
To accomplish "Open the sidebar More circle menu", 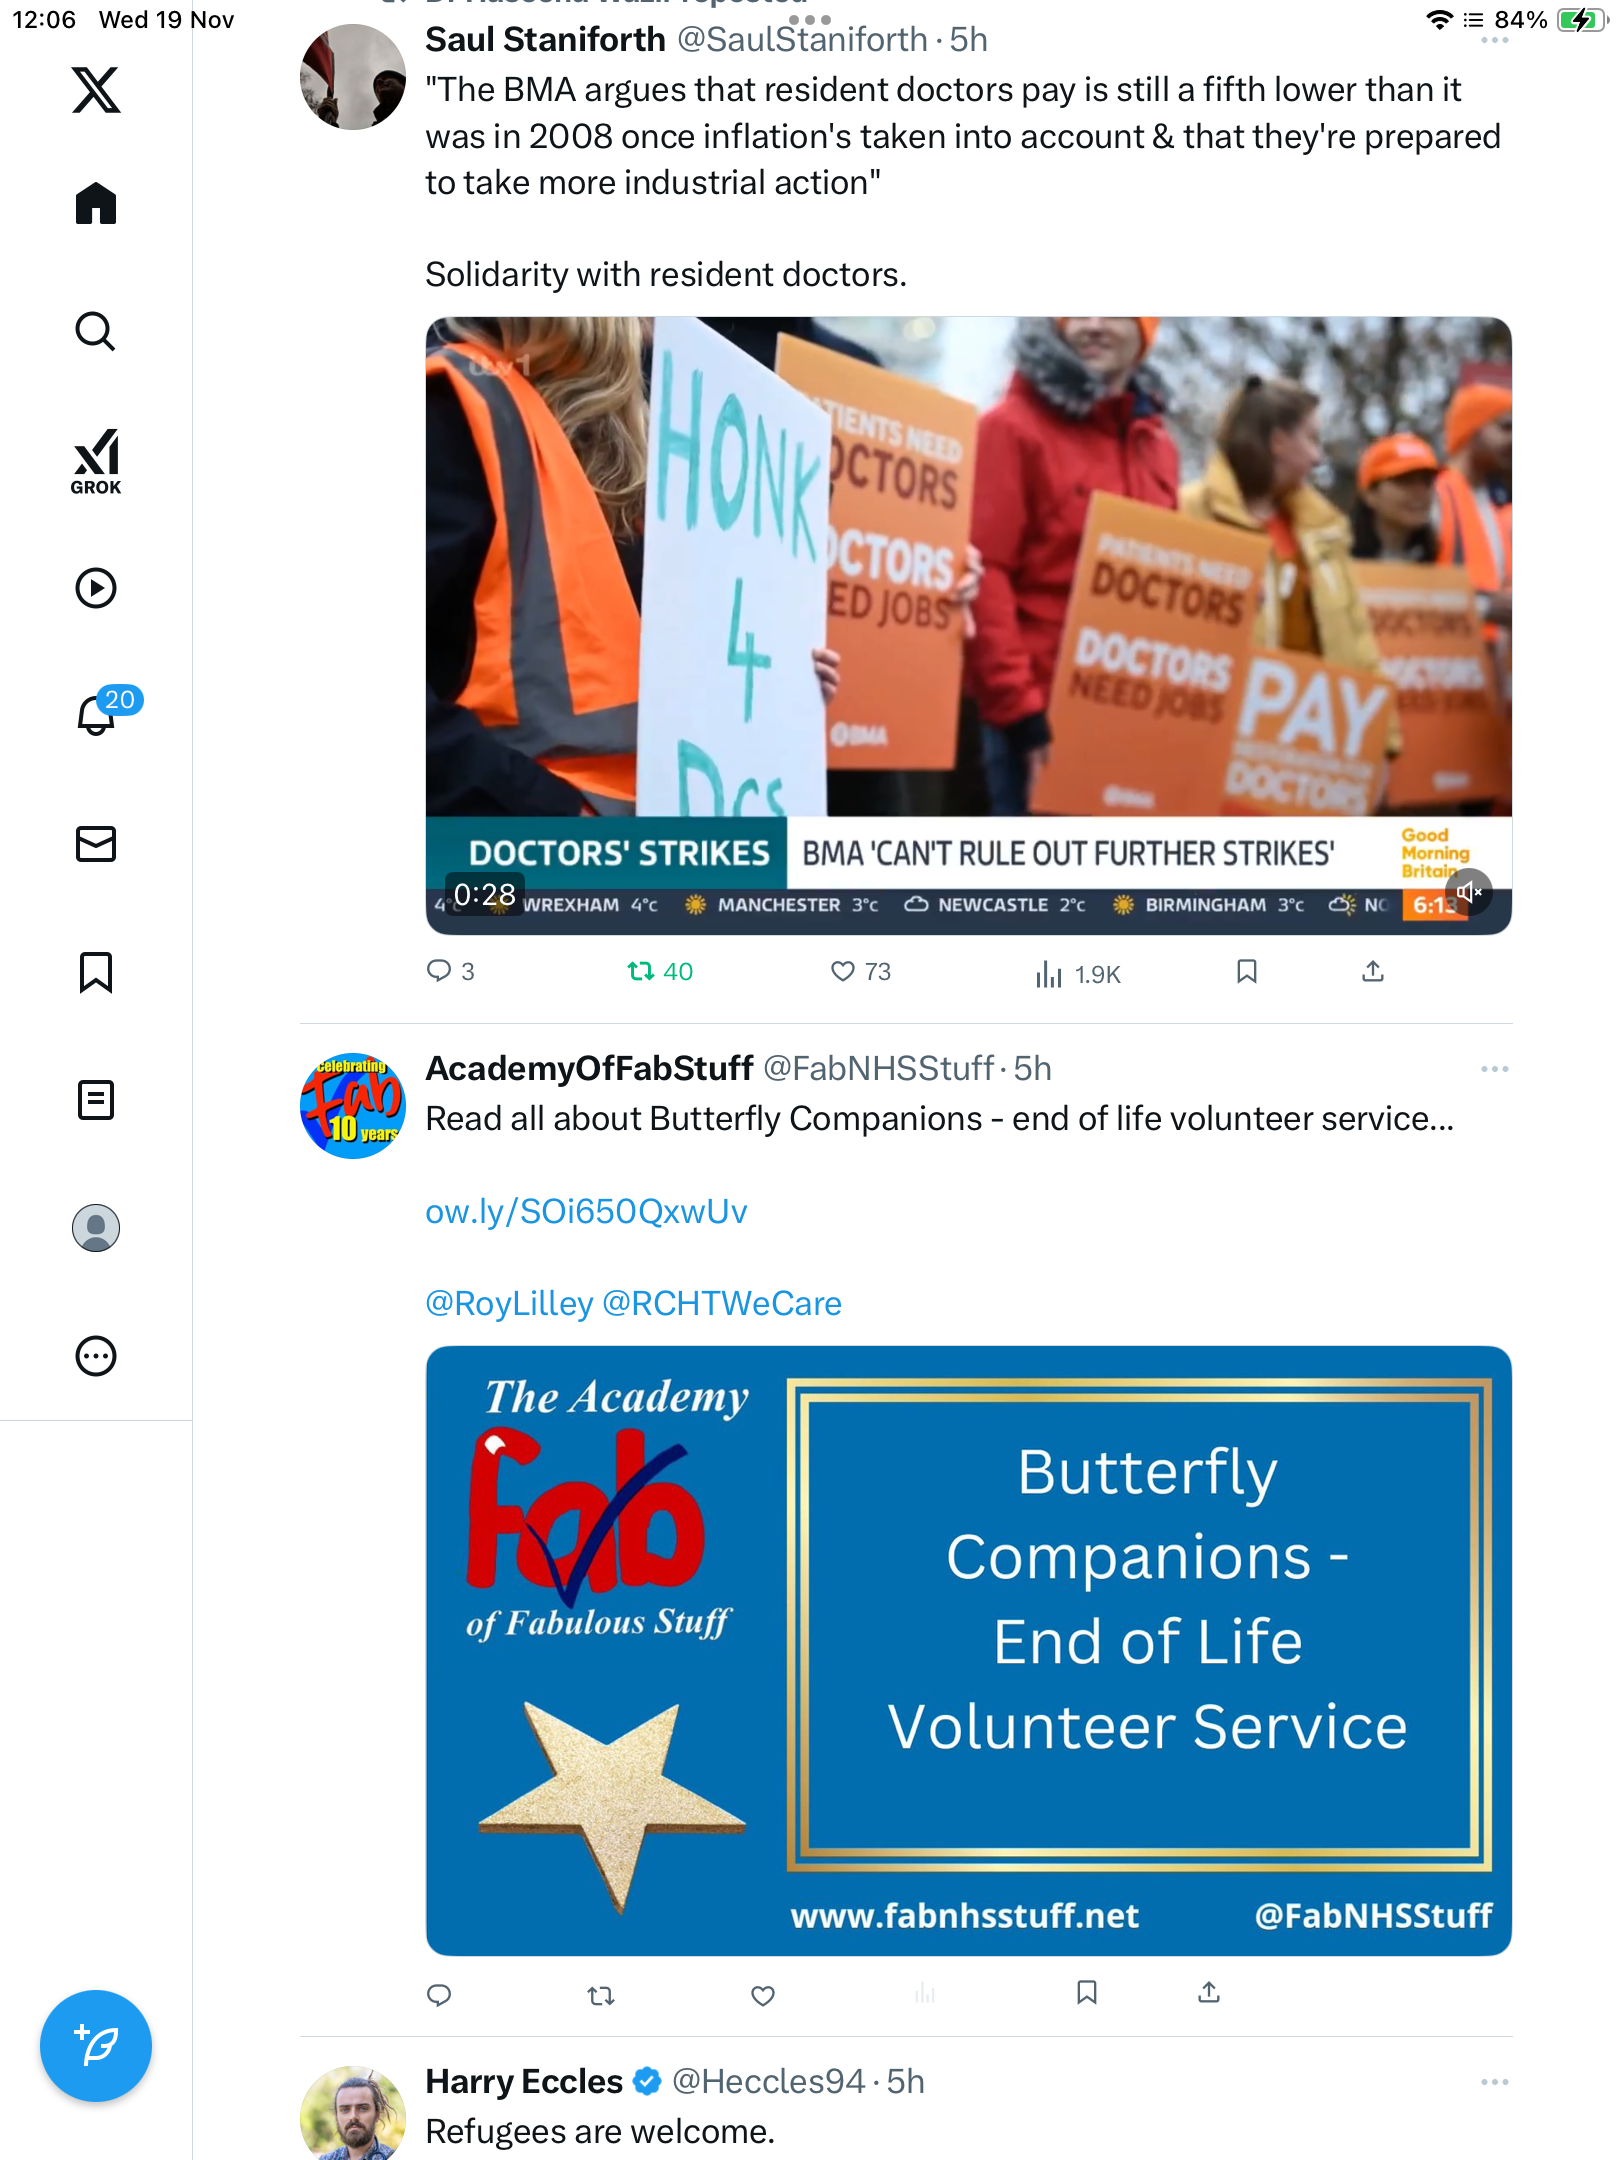I will coord(96,1356).
